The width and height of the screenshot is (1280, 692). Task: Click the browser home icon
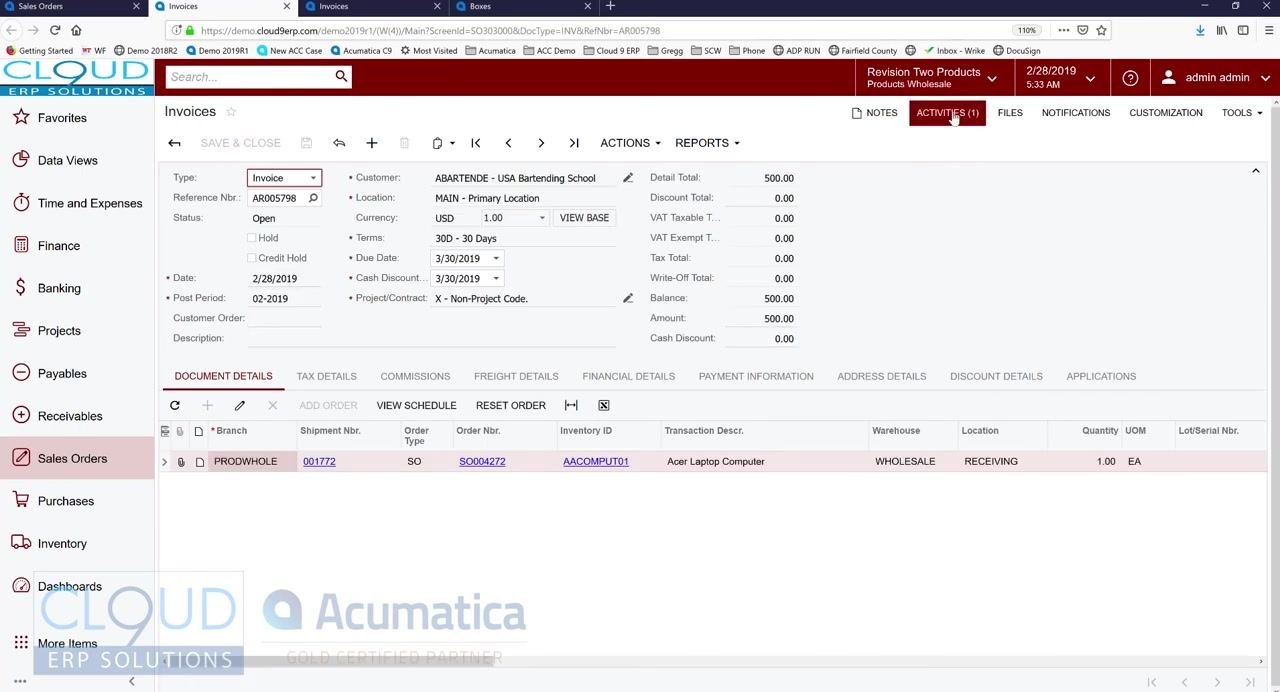point(76,30)
